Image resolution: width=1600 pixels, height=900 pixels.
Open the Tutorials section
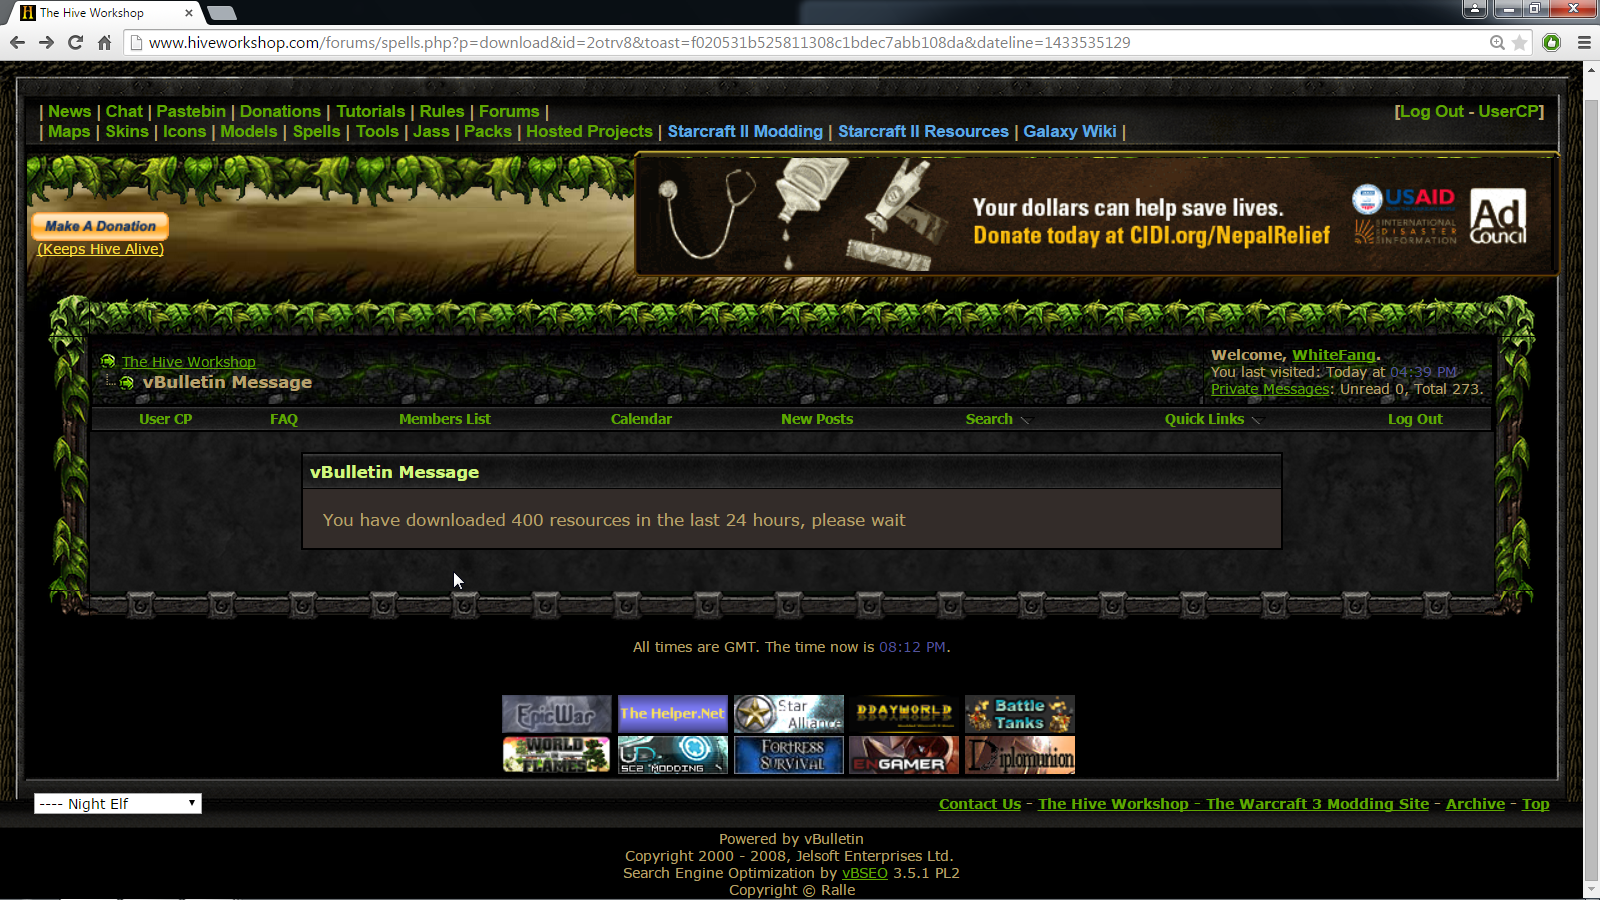click(370, 111)
